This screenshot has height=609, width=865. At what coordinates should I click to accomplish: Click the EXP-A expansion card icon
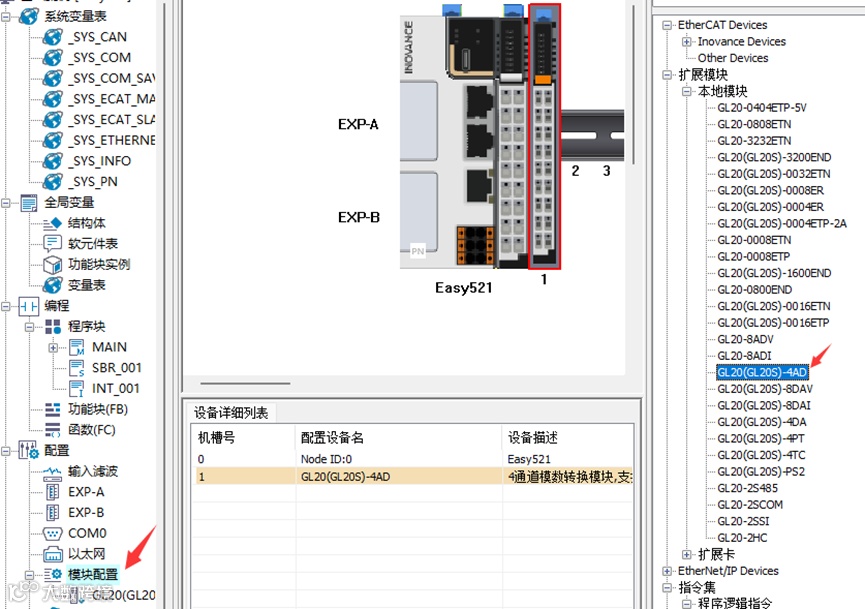click(53, 492)
